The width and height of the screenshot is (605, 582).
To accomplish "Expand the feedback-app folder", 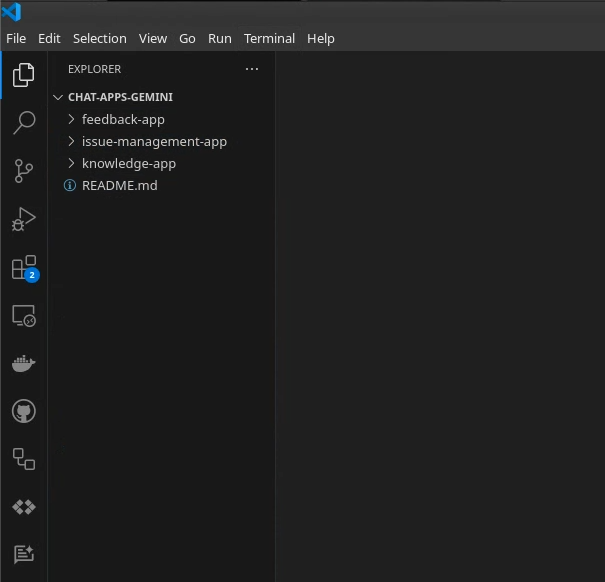I will 123,119.
